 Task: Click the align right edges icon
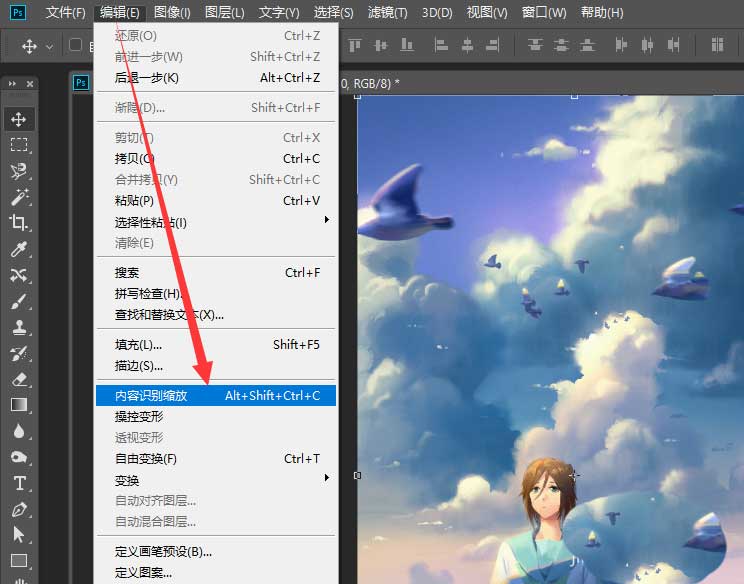point(493,45)
